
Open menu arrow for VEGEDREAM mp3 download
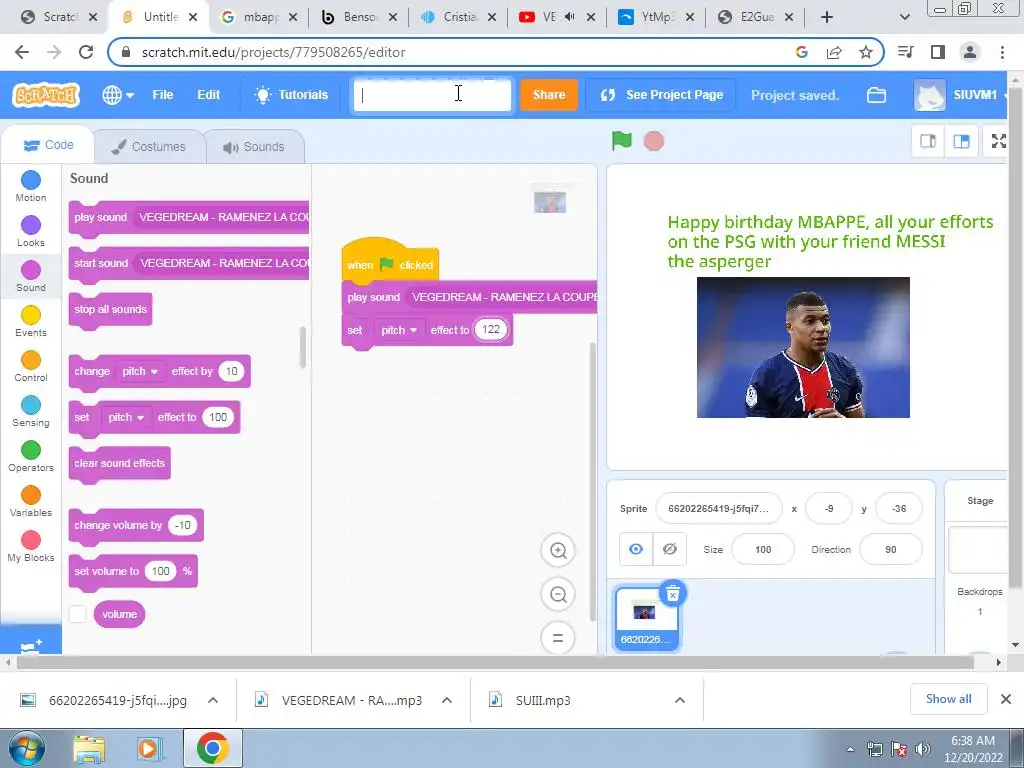447,700
